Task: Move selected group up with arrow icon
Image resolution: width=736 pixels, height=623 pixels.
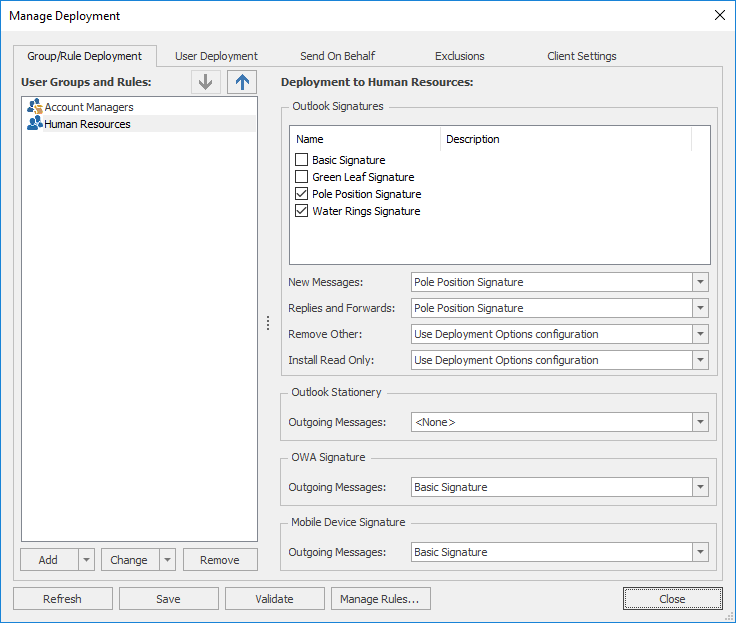Action: pos(241,82)
